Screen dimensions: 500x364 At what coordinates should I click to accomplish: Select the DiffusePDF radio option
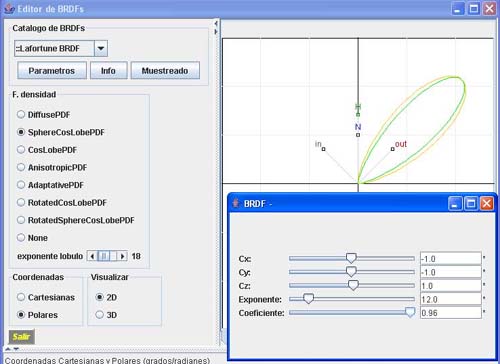pos(21,114)
